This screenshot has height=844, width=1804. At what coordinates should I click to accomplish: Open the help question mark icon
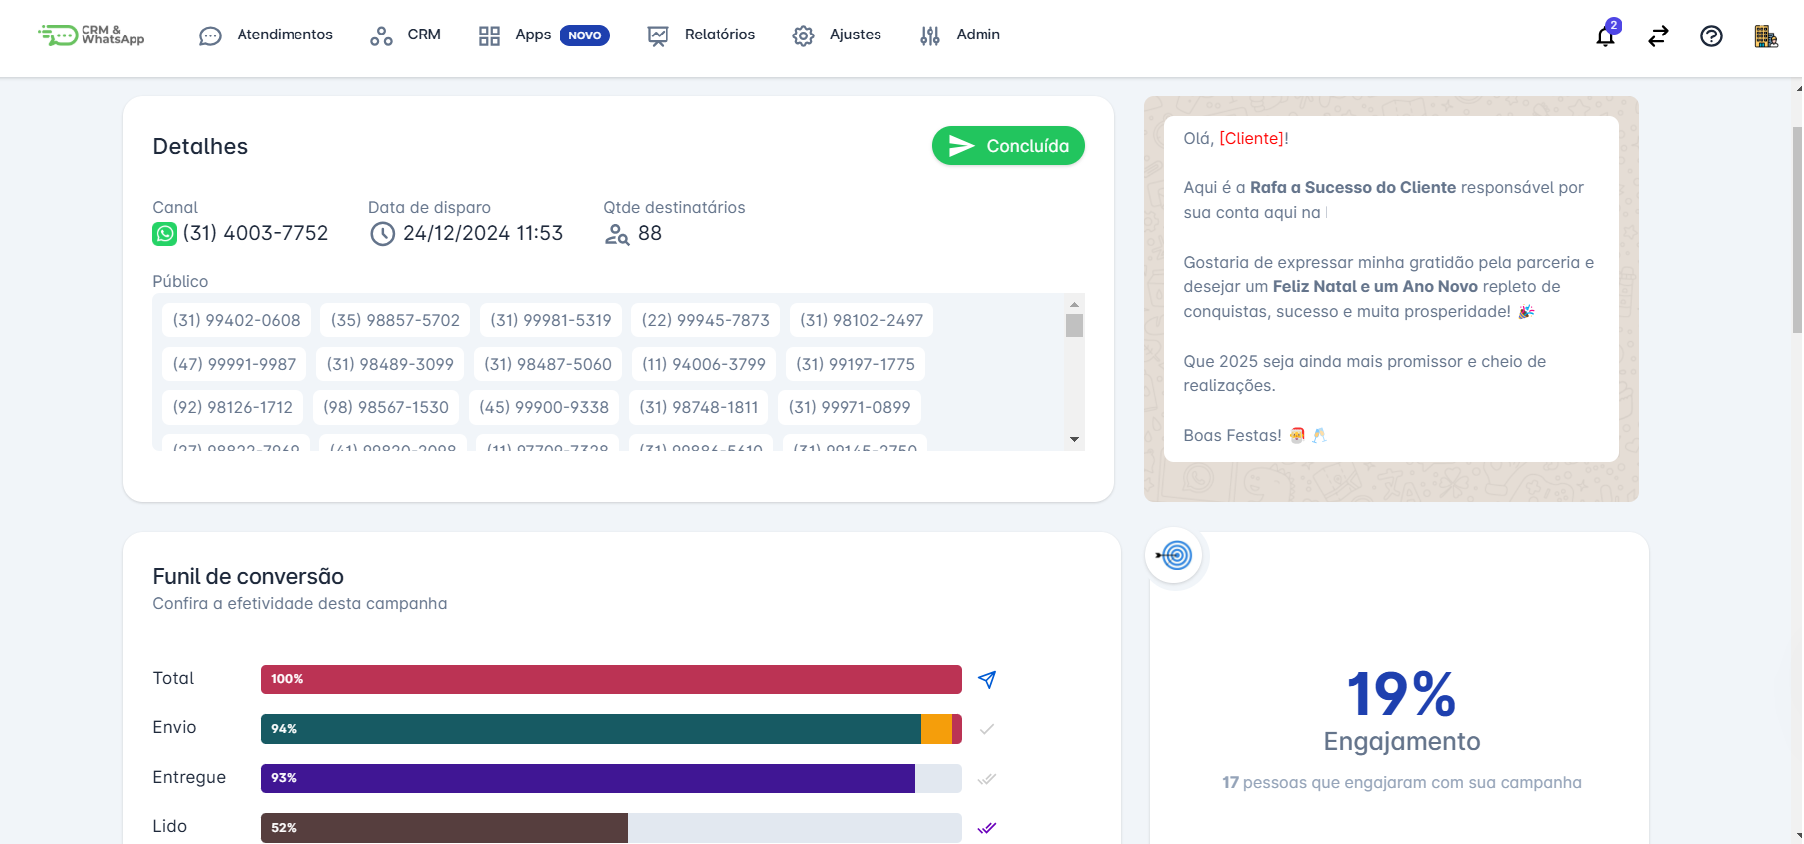(x=1711, y=37)
